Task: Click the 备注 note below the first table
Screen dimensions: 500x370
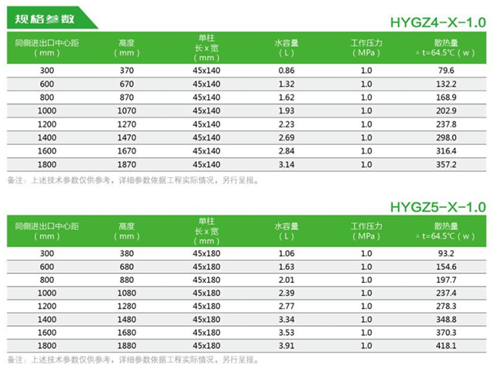Action: [133, 180]
